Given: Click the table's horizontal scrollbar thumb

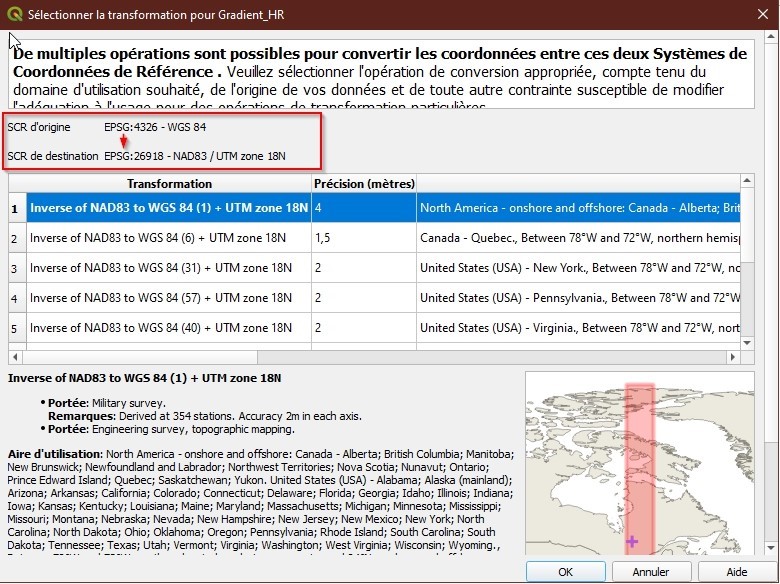Looking at the screenshot, I should (140, 357).
